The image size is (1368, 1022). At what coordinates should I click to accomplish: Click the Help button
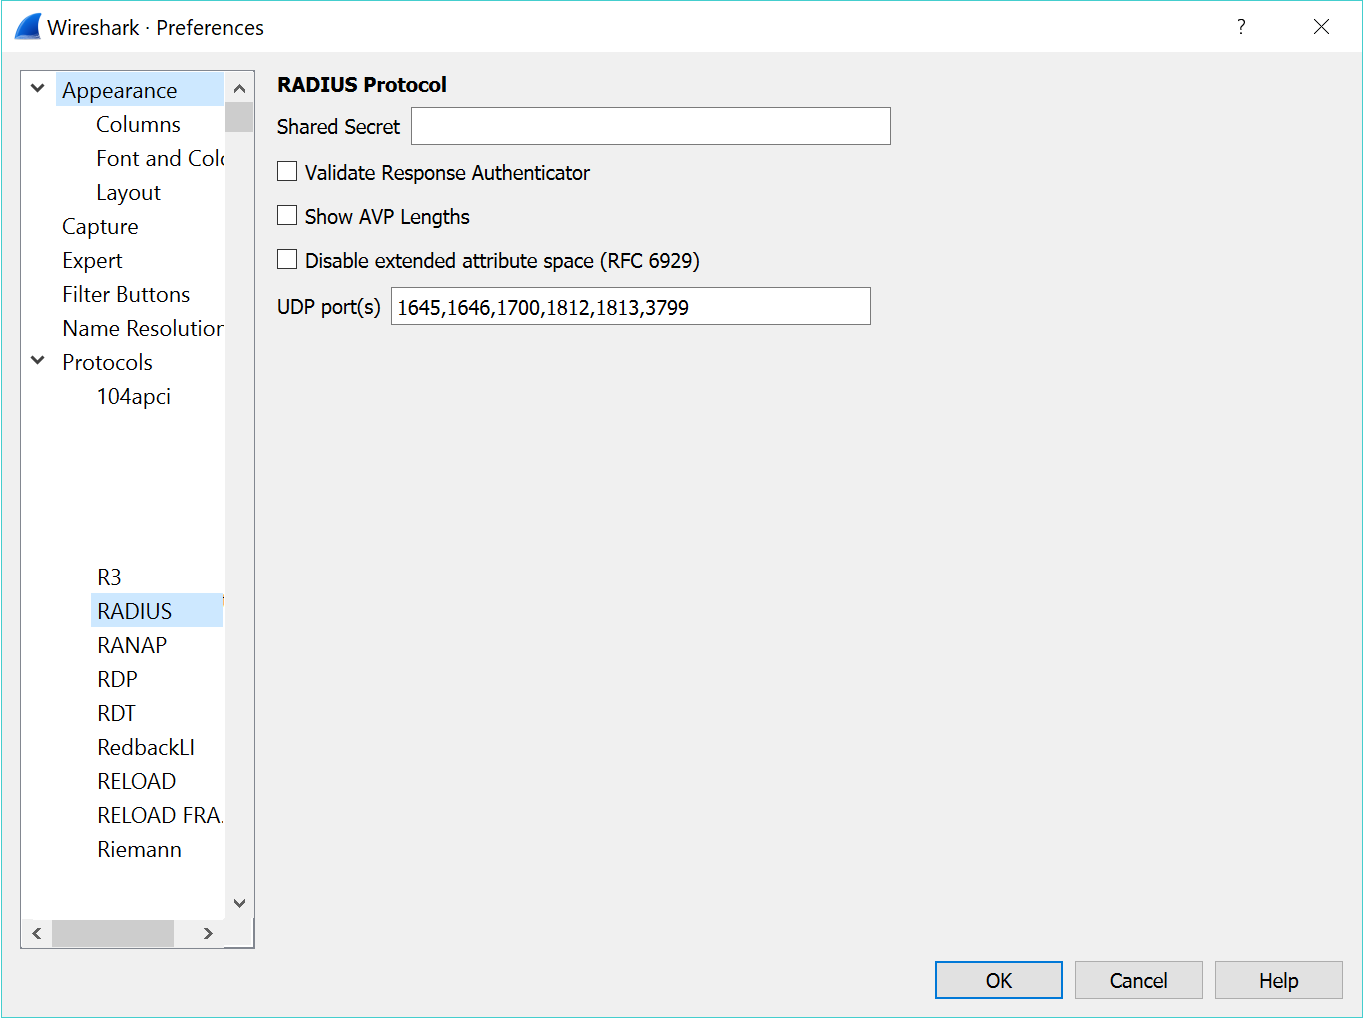point(1278,980)
